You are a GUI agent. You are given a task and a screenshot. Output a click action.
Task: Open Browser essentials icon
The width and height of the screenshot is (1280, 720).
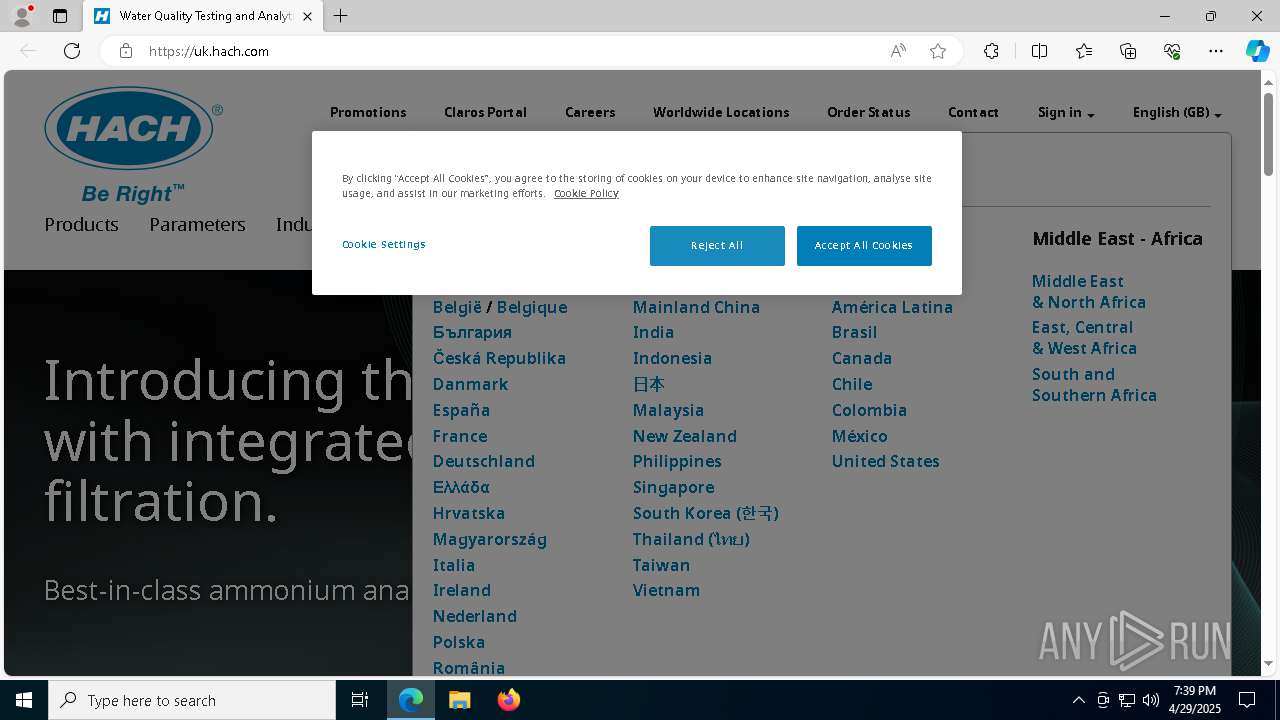tap(1172, 51)
